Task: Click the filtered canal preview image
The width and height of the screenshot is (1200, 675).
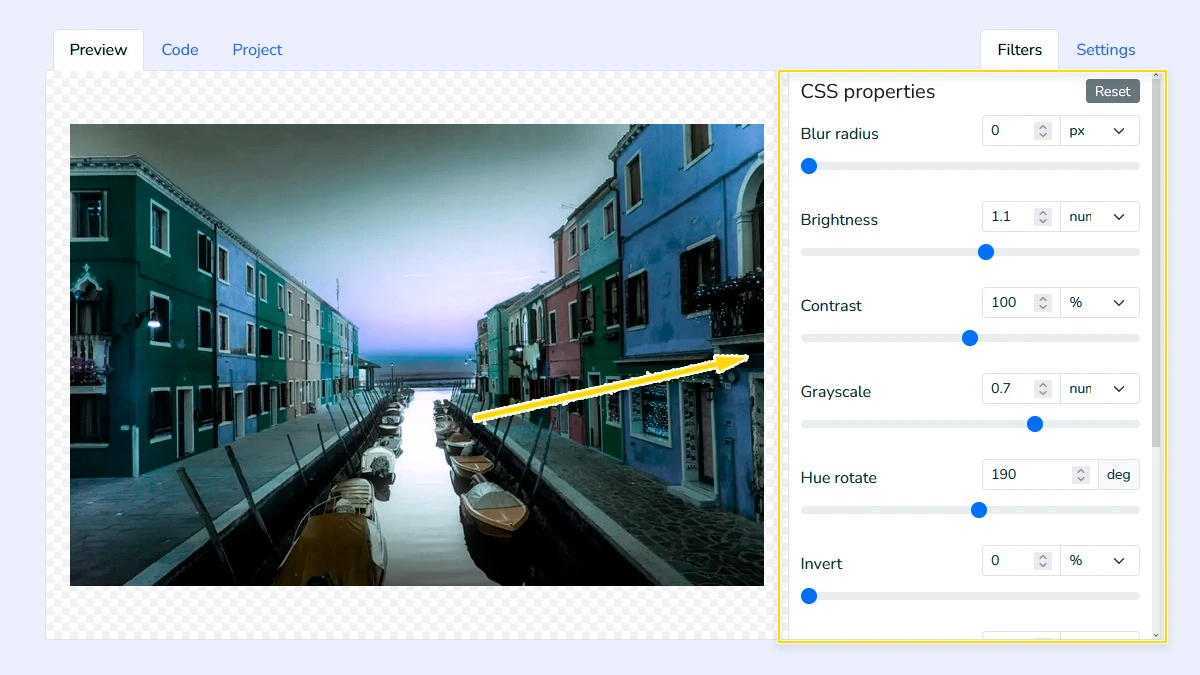Action: (x=417, y=355)
